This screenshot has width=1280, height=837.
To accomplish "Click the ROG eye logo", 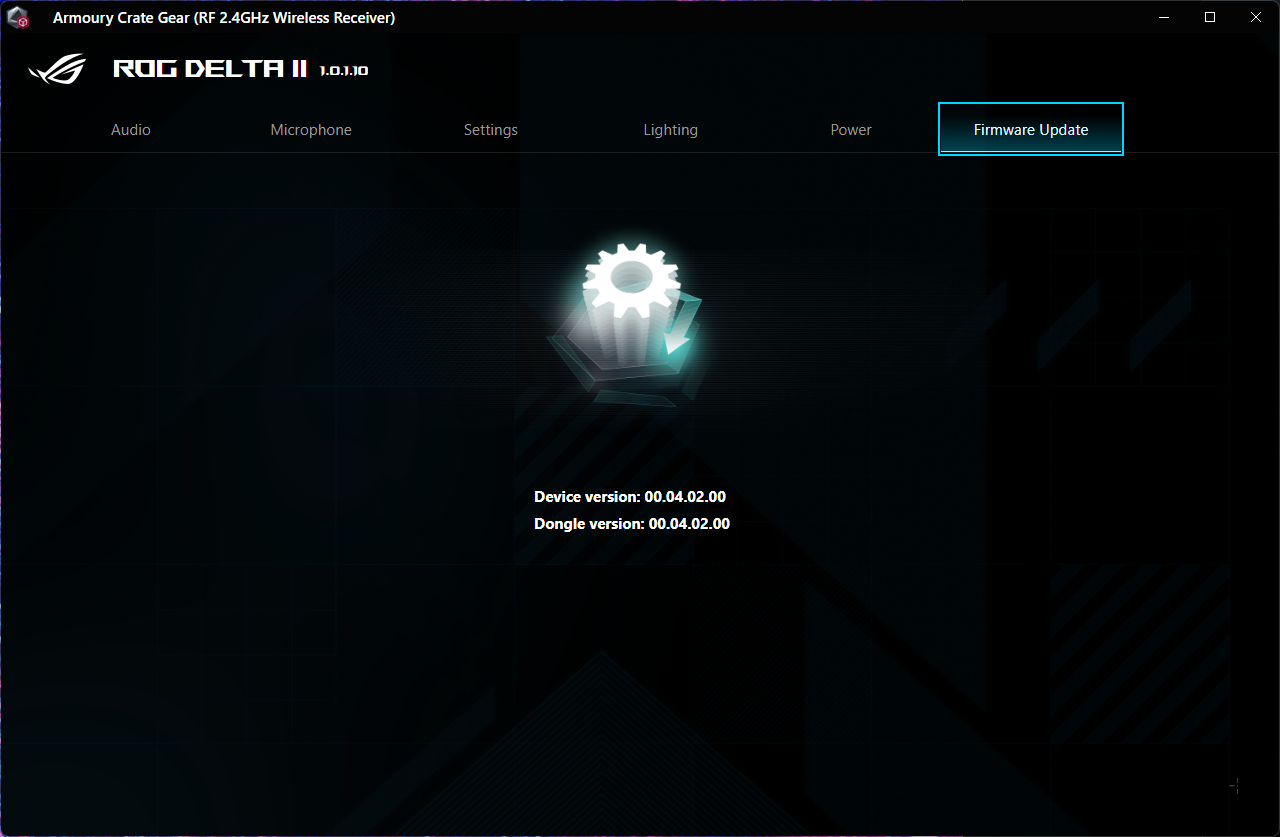I will click(x=58, y=69).
